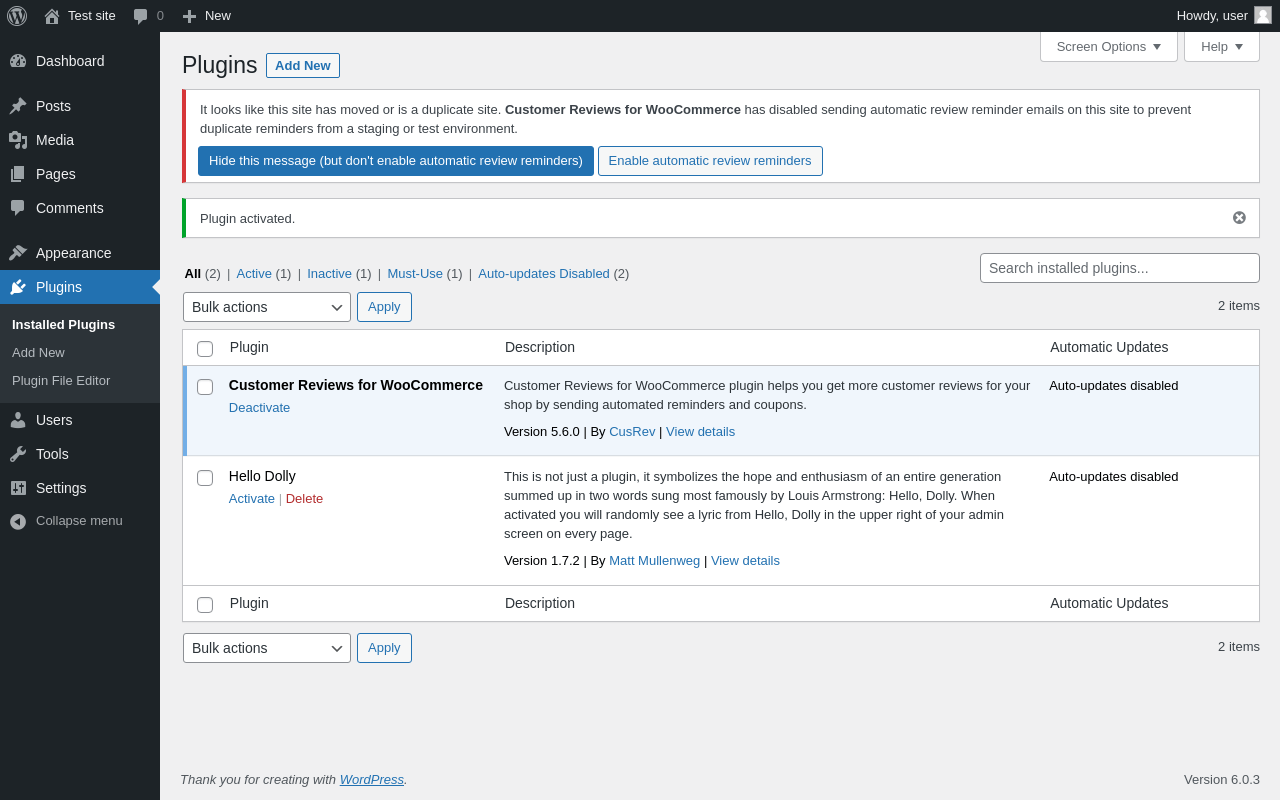Image resolution: width=1280 pixels, height=800 pixels.
Task: View details for Customer Reviews plugin
Action: (x=700, y=432)
